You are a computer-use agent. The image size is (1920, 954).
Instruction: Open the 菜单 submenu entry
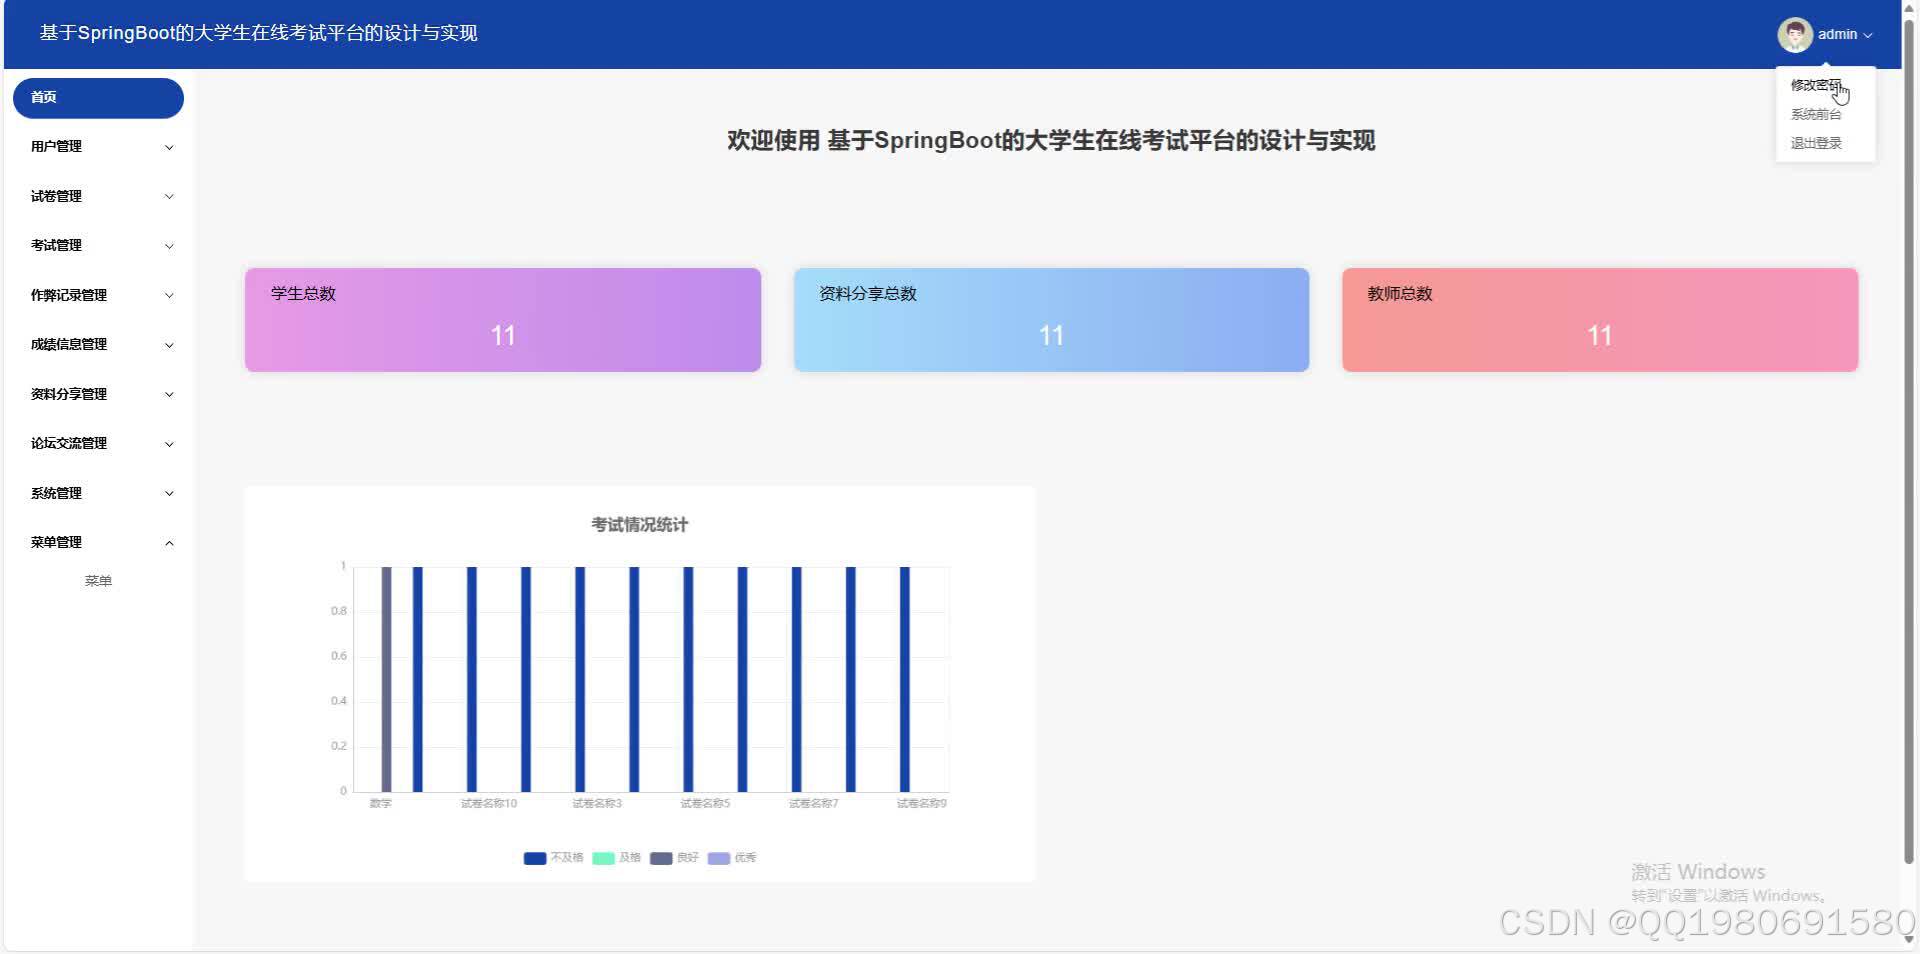pyautogui.click(x=97, y=580)
